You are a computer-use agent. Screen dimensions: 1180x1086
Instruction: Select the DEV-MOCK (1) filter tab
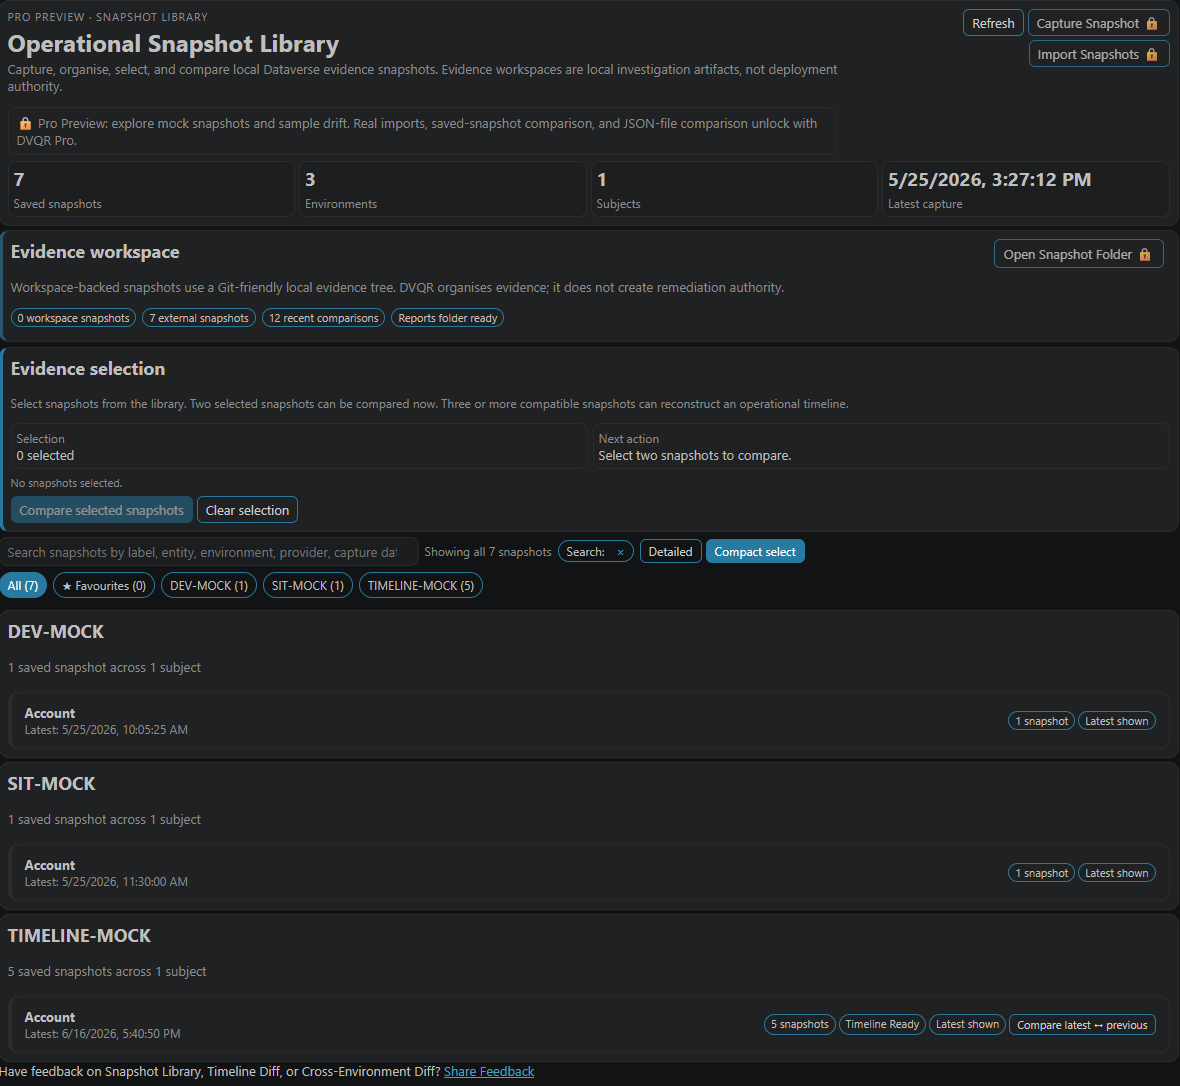click(x=209, y=586)
